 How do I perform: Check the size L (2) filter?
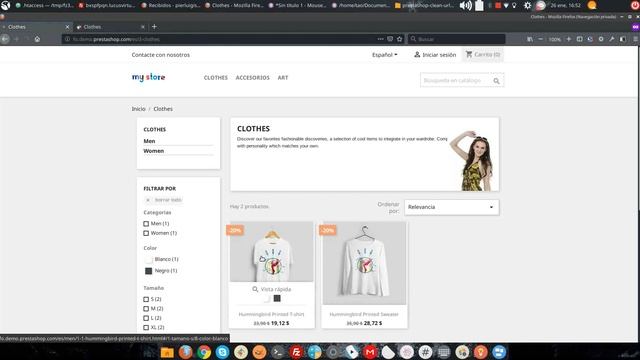pyautogui.click(x=146, y=318)
